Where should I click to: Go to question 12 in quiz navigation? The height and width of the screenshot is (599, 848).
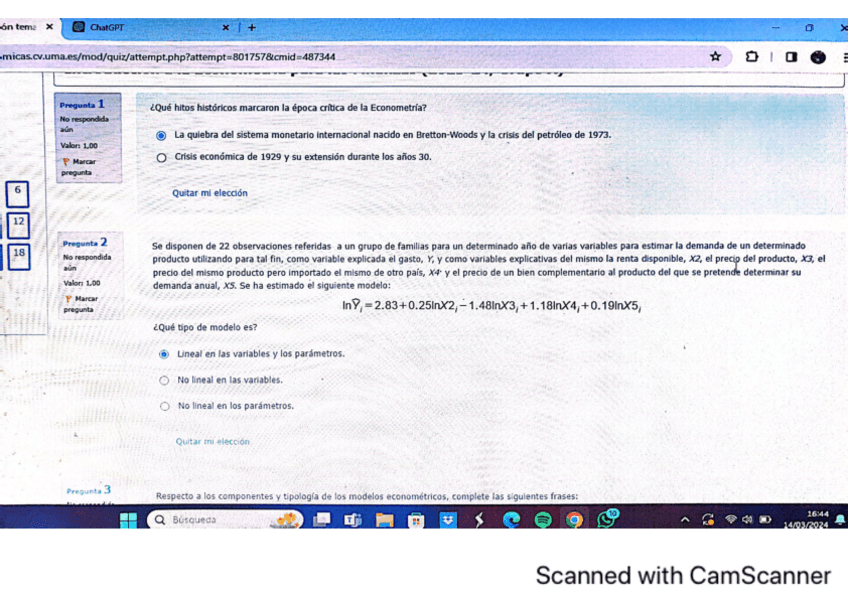[x=18, y=225]
